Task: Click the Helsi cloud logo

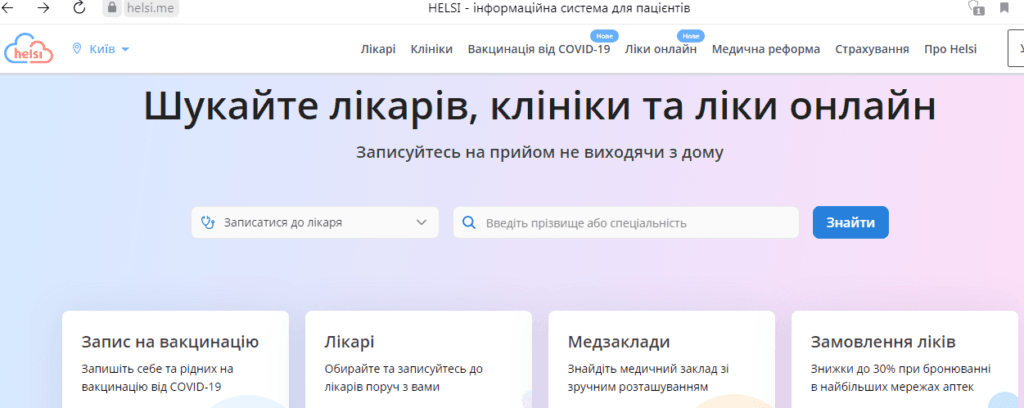Action: (x=29, y=48)
